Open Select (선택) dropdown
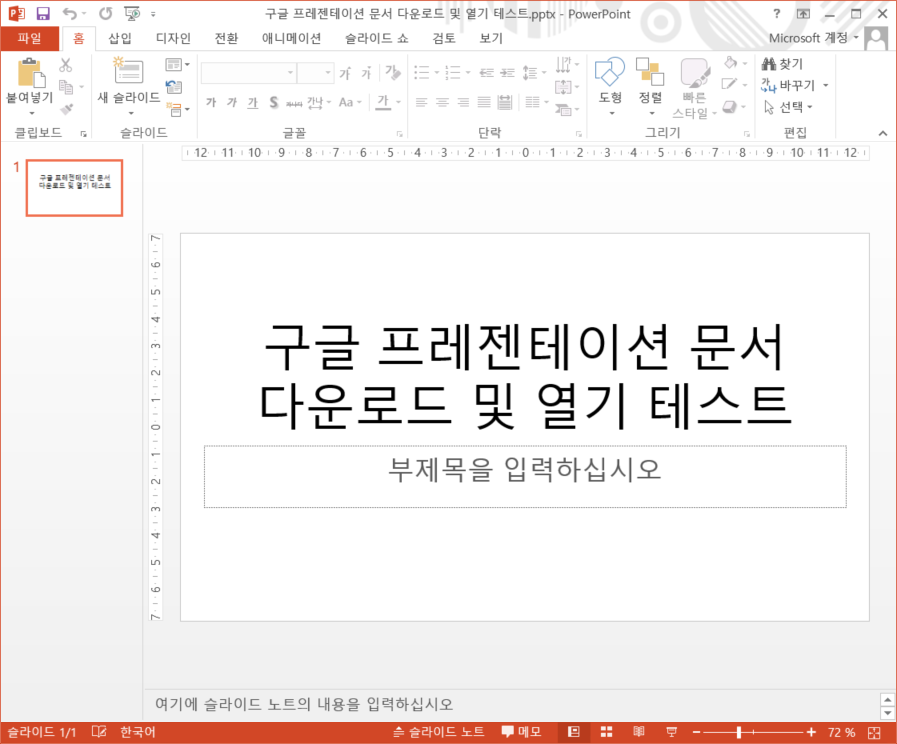The image size is (897, 744). tap(788, 107)
